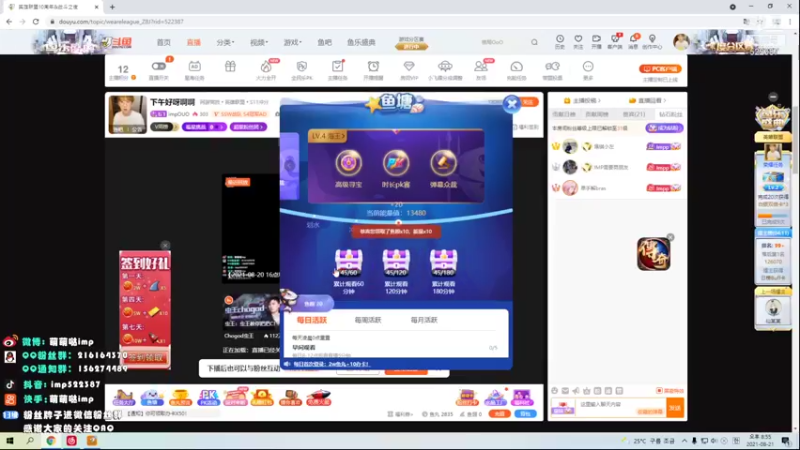Viewport: 800px width, 450px height.
Task: Switch to the 每周活跃 tab
Action: [x=368, y=320]
